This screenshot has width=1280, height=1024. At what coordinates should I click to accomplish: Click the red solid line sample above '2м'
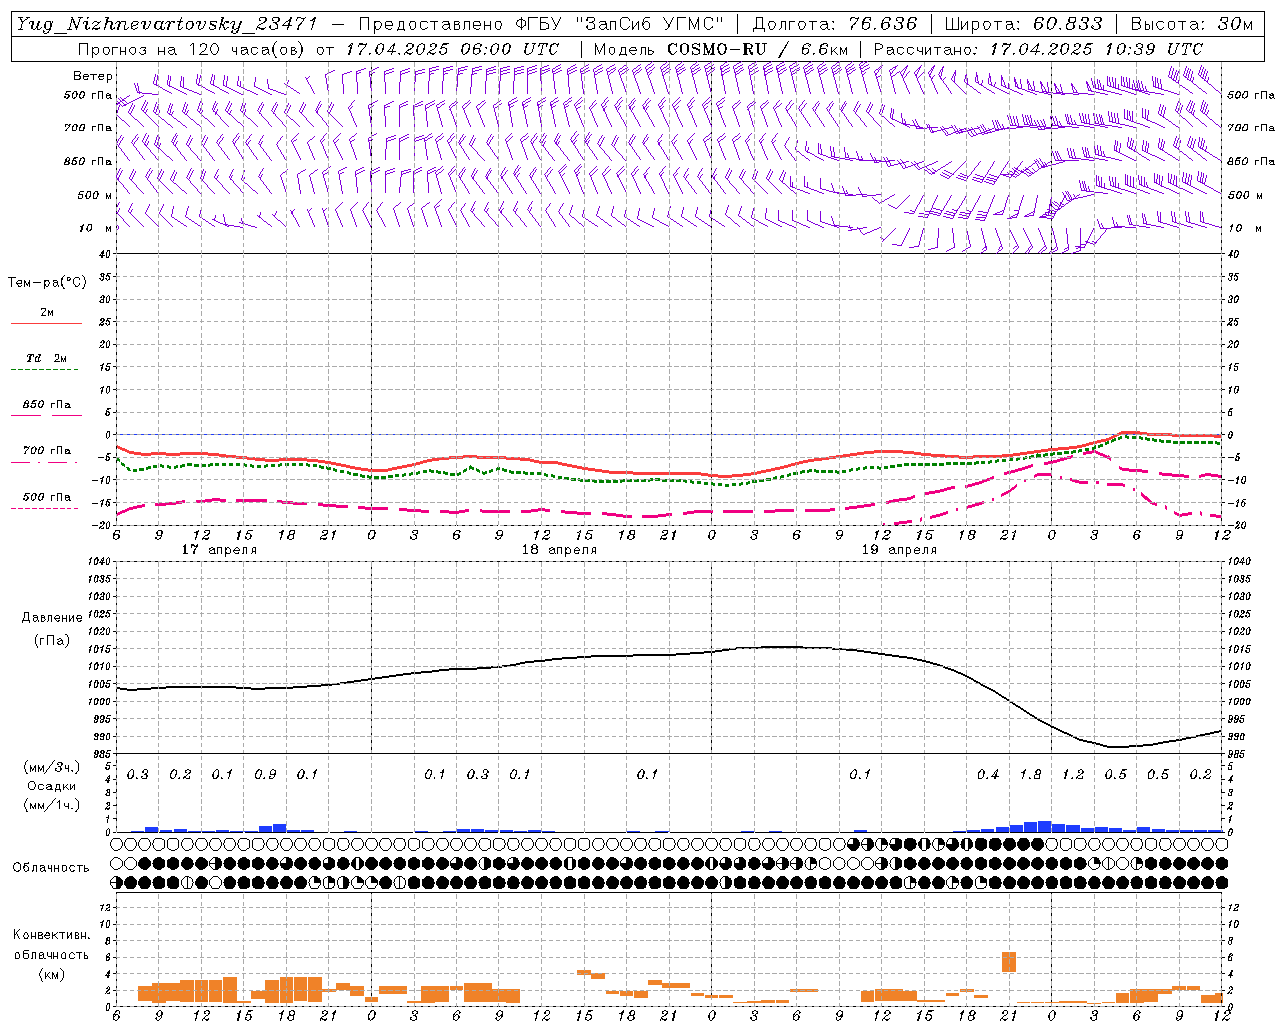pos(46,323)
